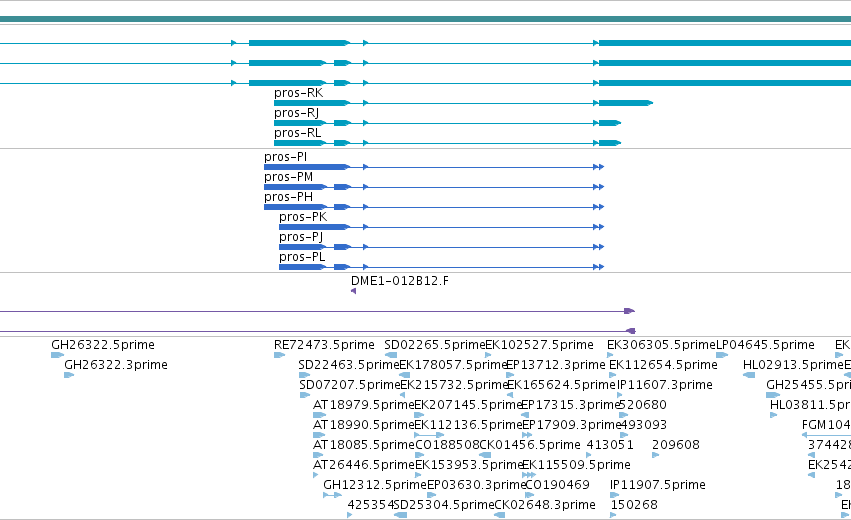851x520 pixels.
Task: Open the SD22463.5prime EST label
Action: [348, 365]
